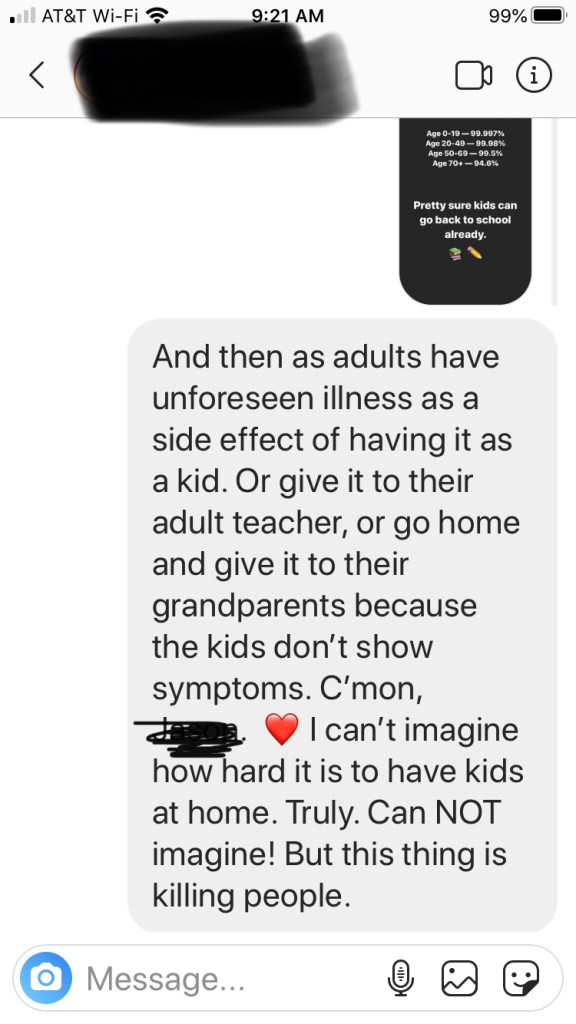Image resolution: width=576 pixels, height=1024 pixels.
Task: Open the shared story post thumbnail
Action: pos(465,212)
